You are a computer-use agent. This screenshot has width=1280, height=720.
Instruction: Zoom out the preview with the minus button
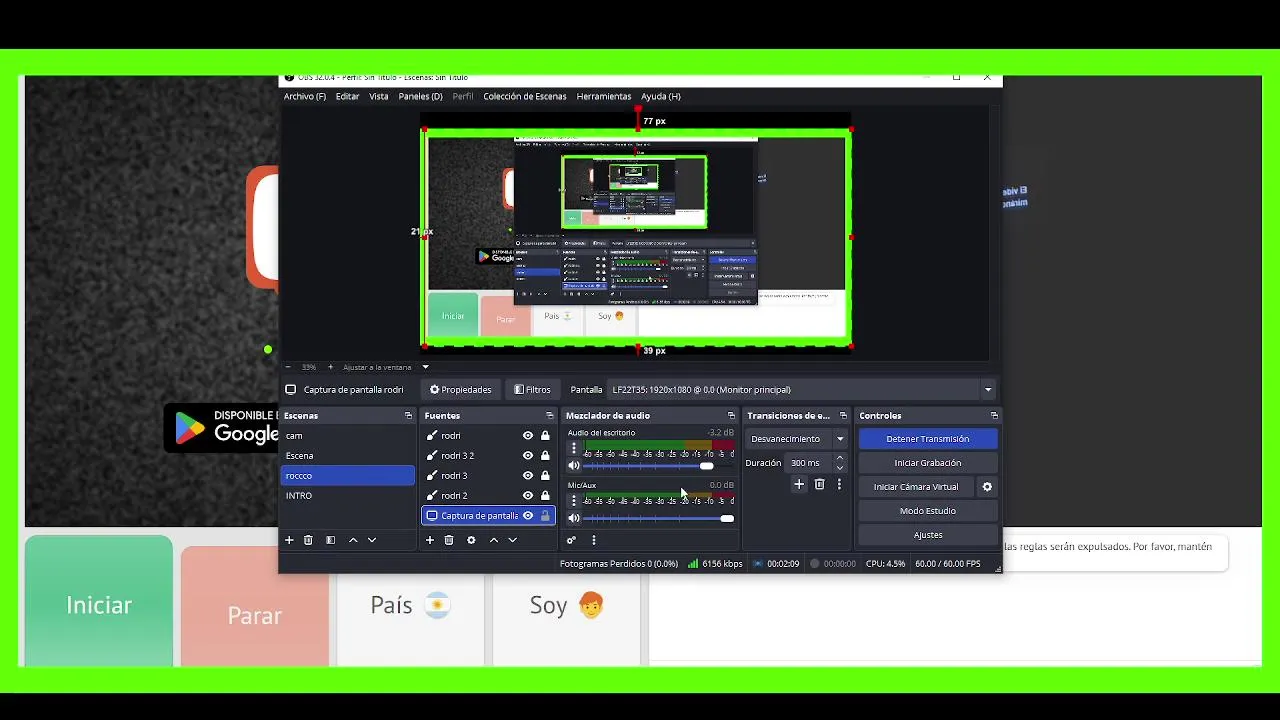tap(288, 367)
